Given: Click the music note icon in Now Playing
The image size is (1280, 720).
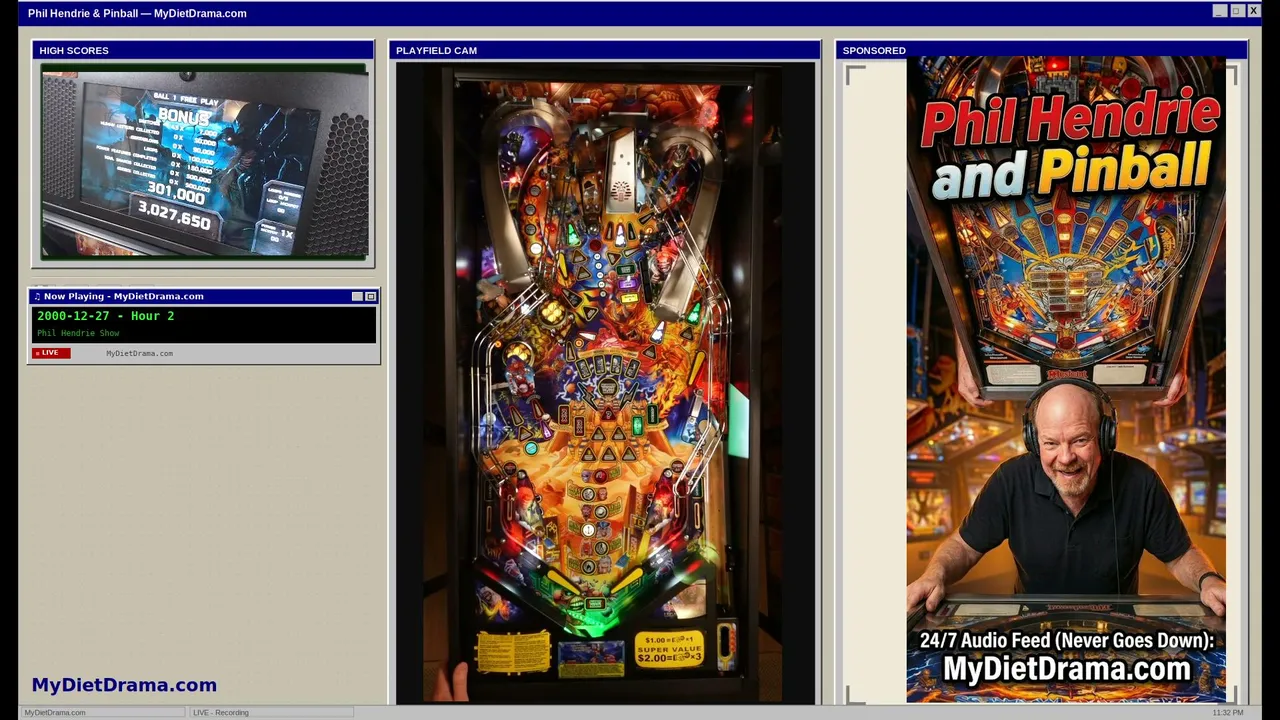Looking at the screenshot, I should (37, 296).
